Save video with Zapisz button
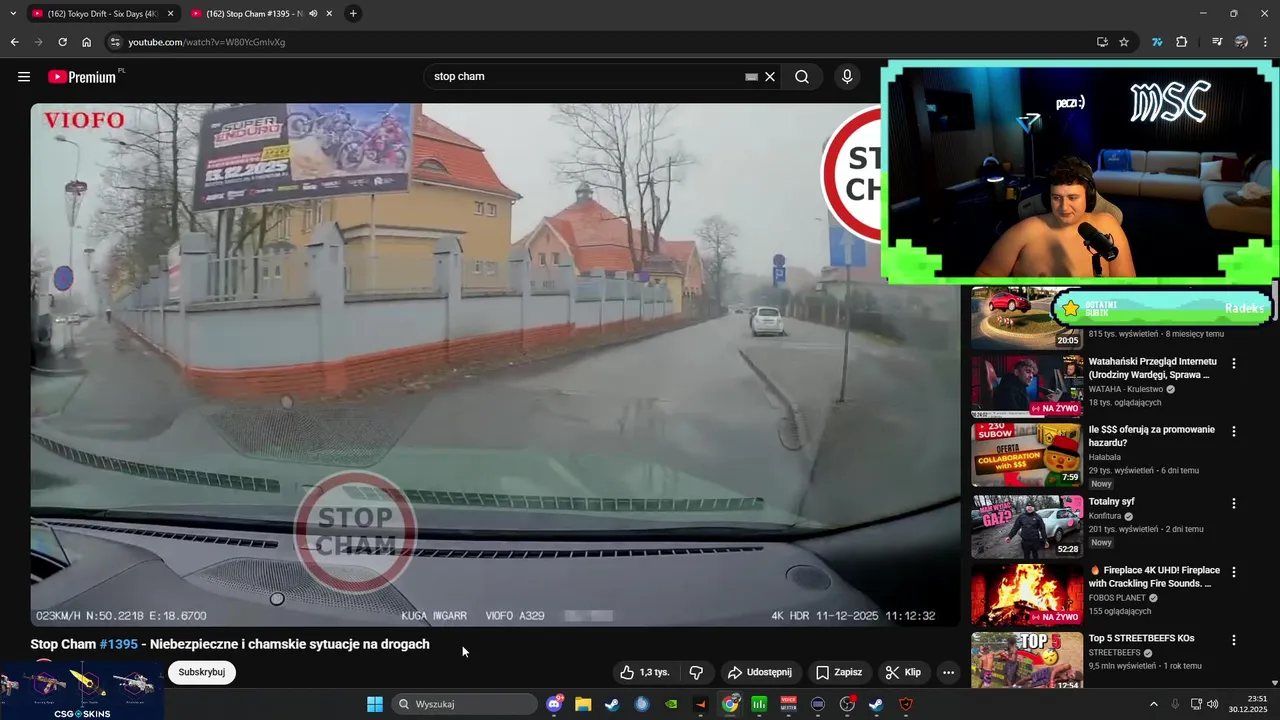This screenshot has width=1280, height=720. 838,672
